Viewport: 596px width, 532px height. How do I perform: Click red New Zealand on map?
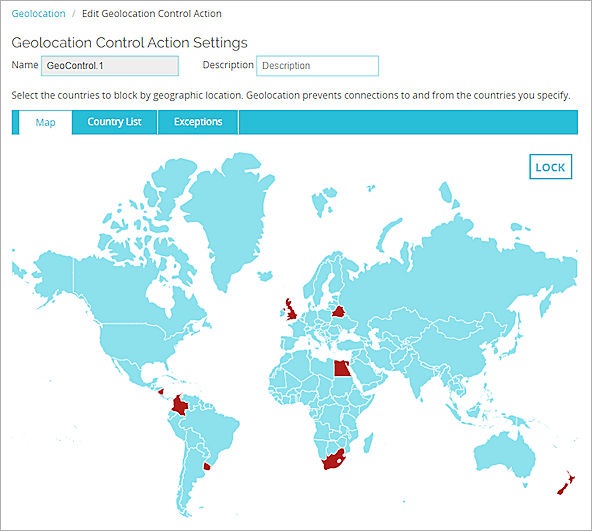coord(565,484)
